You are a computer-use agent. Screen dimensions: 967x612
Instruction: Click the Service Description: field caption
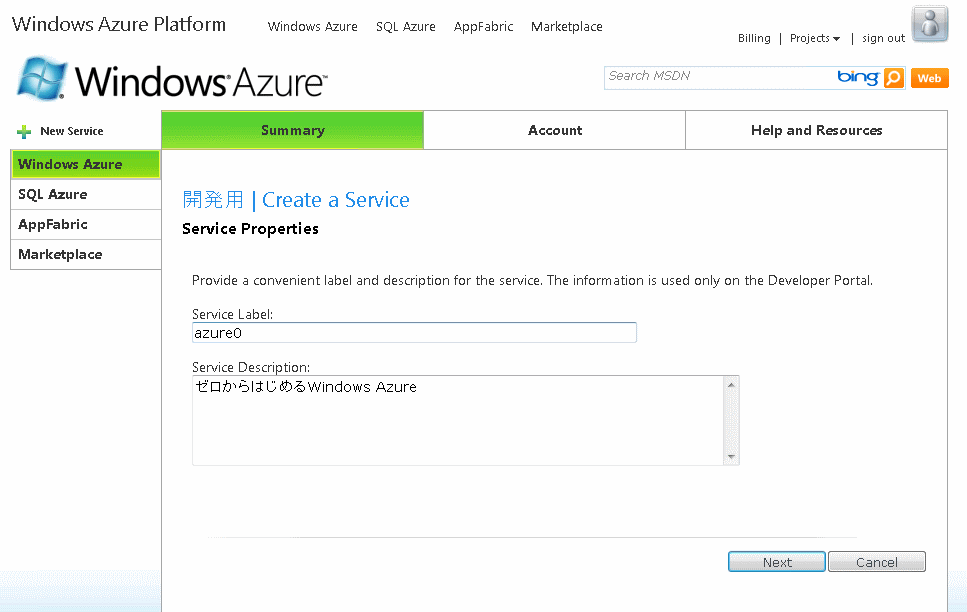pyautogui.click(x=251, y=367)
